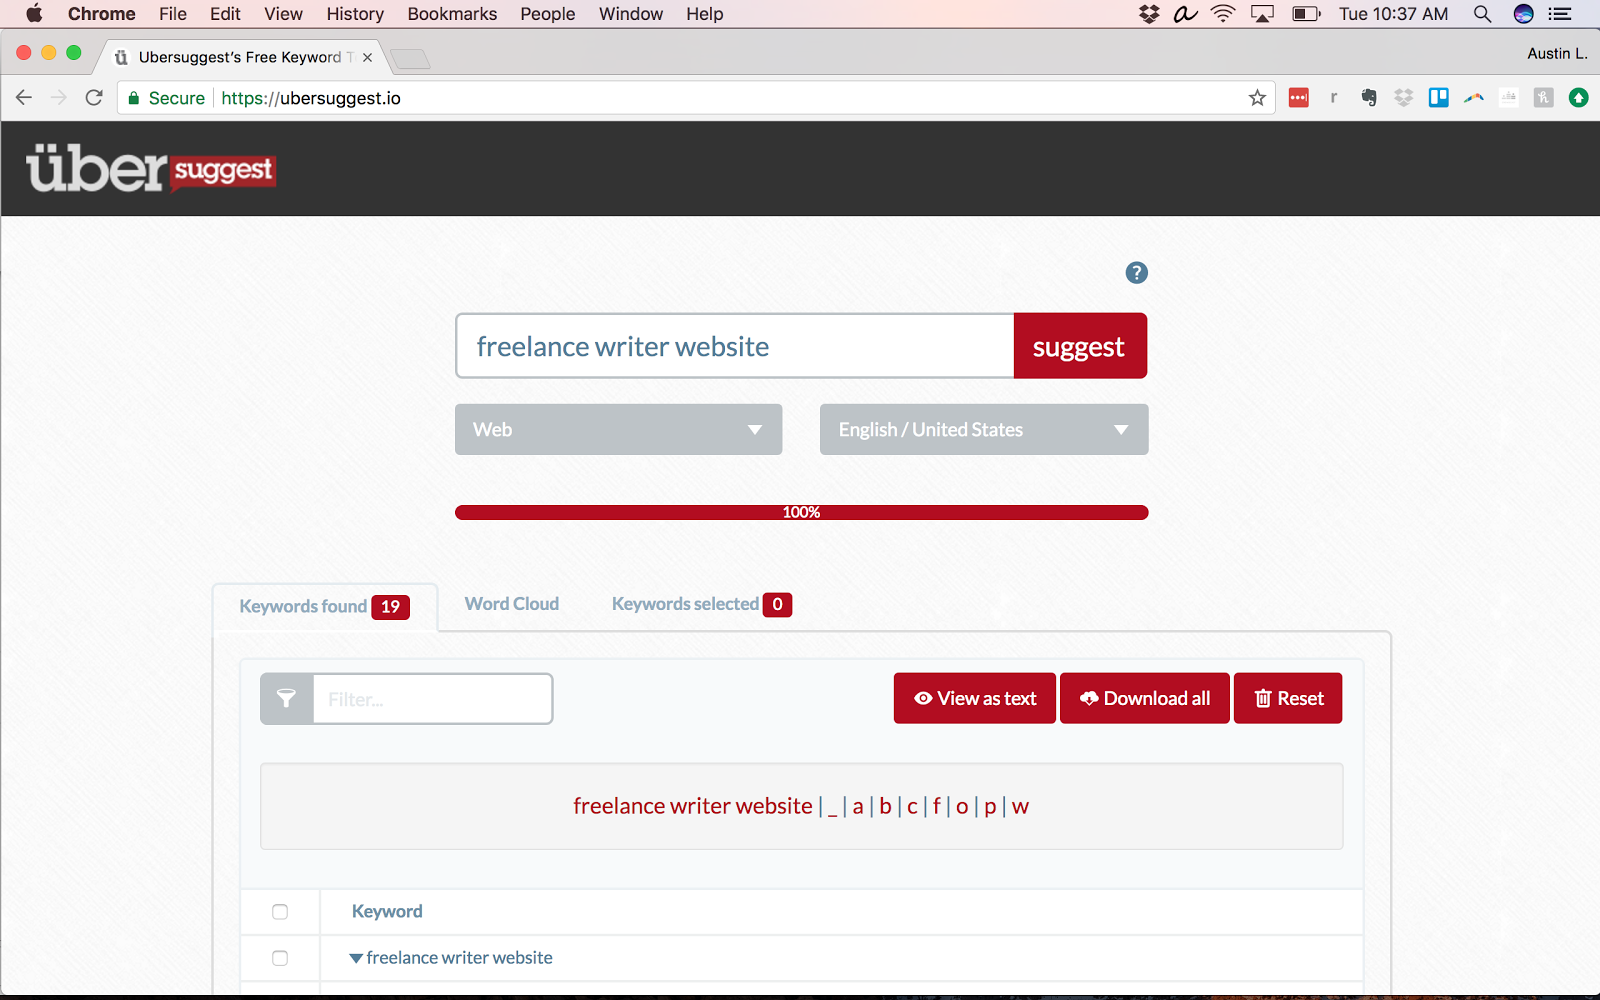Click the browser address bar URL

311,98
